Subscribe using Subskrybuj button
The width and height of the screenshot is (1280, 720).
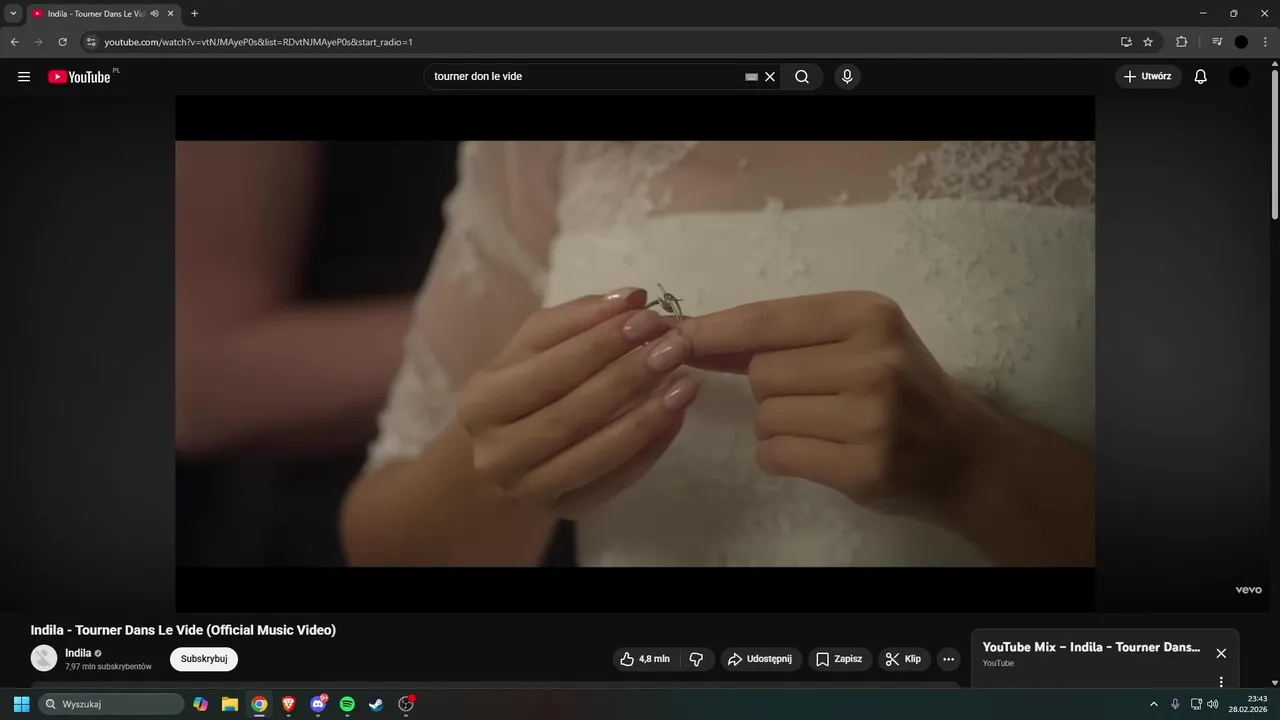click(204, 659)
